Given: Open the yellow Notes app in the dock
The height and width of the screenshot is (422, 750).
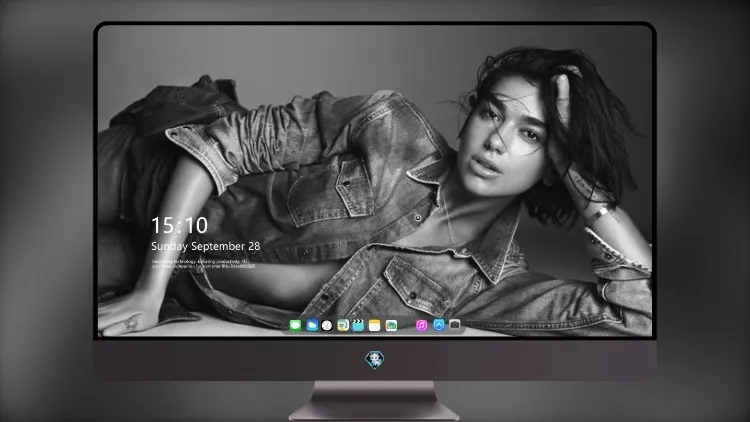Looking at the screenshot, I should 375,326.
